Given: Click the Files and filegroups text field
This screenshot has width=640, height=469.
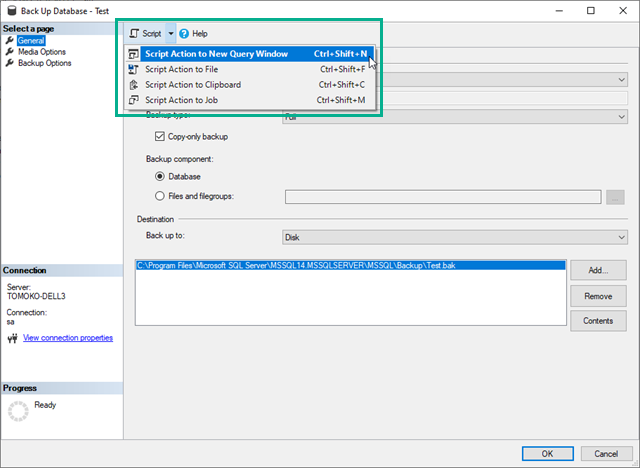Looking at the screenshot, I should 443,197.
